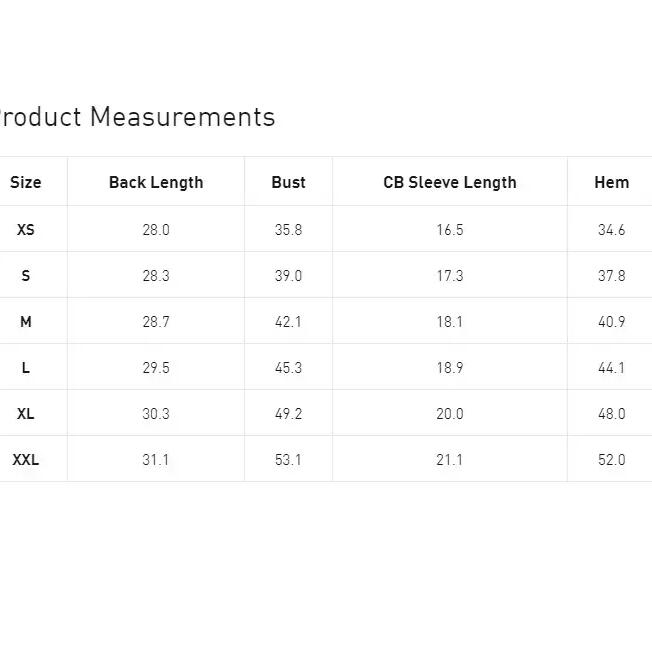652x652 pixels.
Task: Select the bust value 42.1
Action: tap(288, 322)
